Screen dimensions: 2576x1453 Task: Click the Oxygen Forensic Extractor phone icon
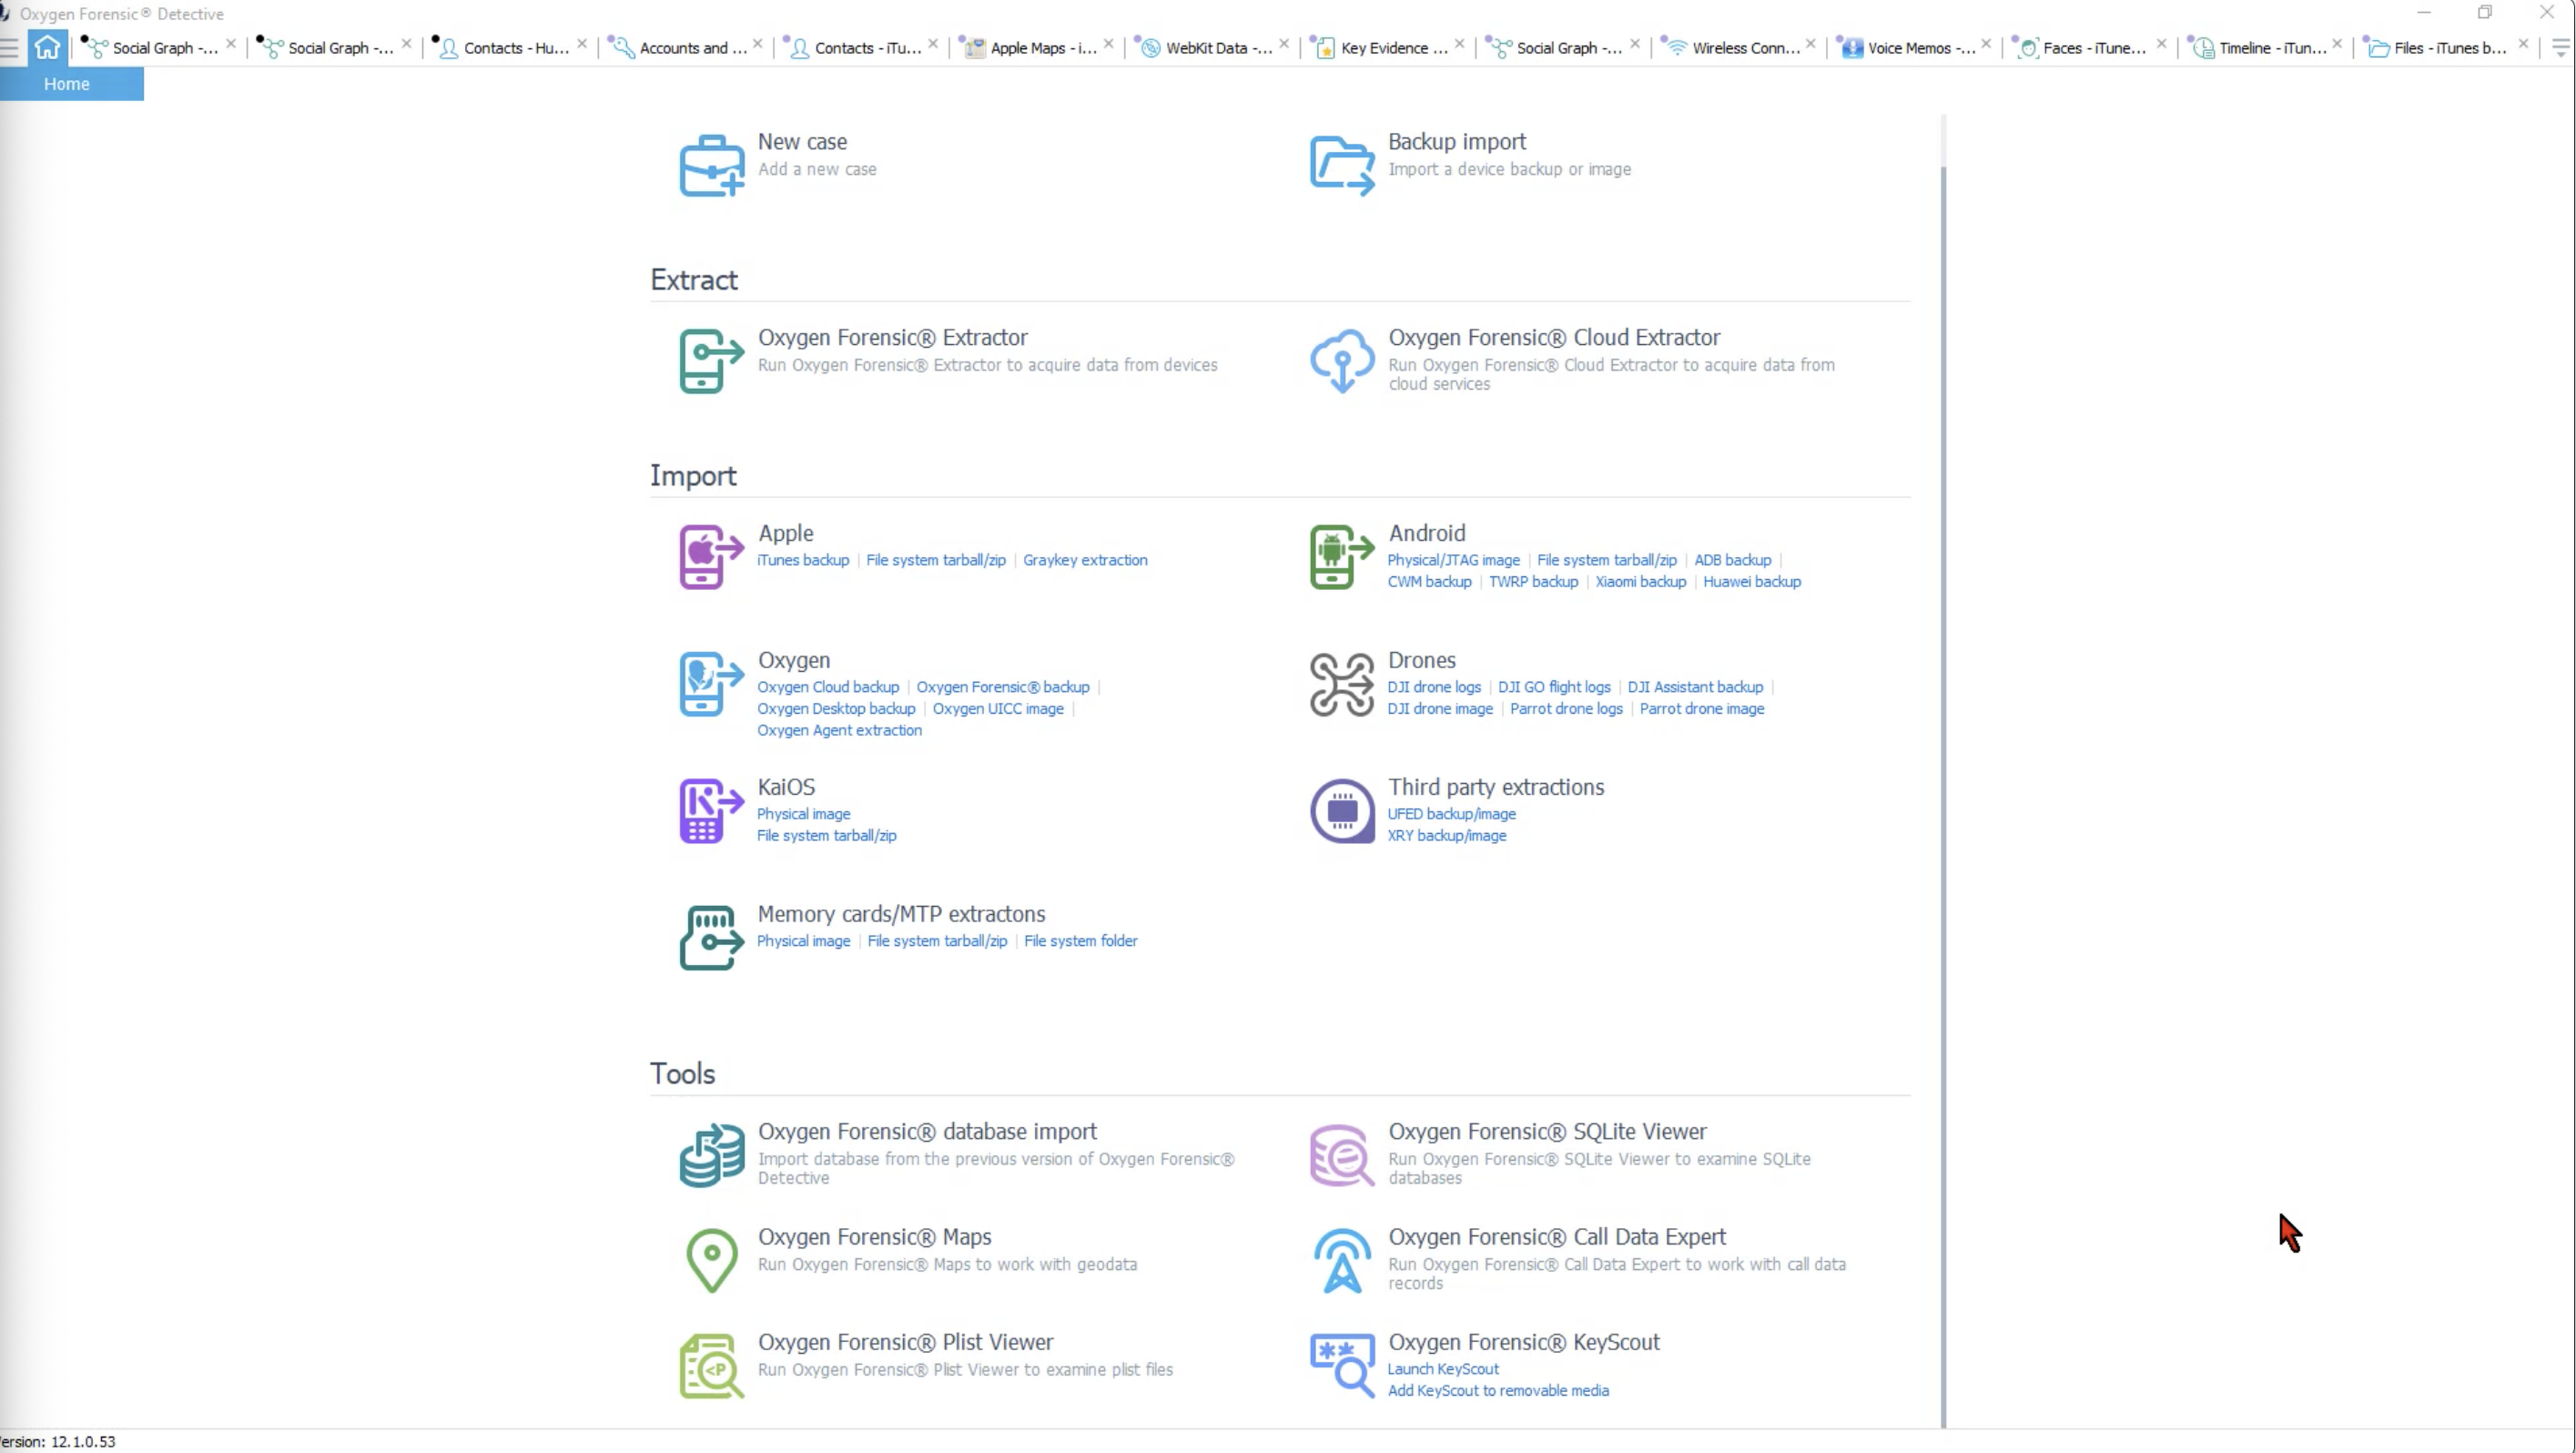point(711,361)
